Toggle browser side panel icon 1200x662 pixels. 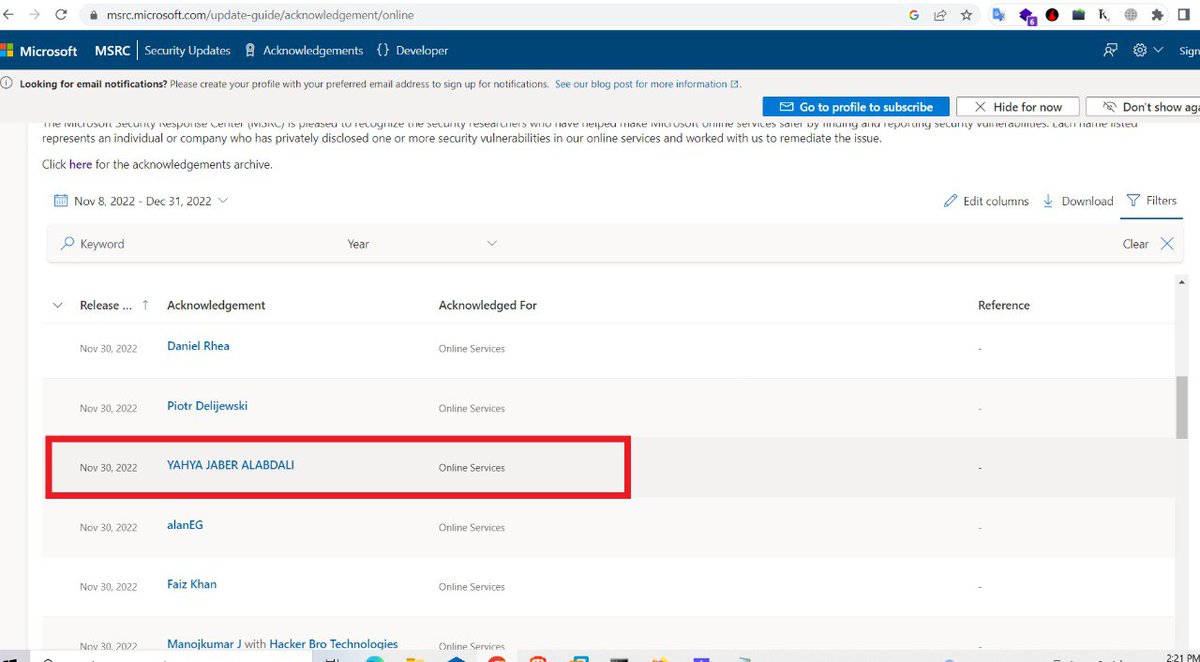pos(1184,15)
